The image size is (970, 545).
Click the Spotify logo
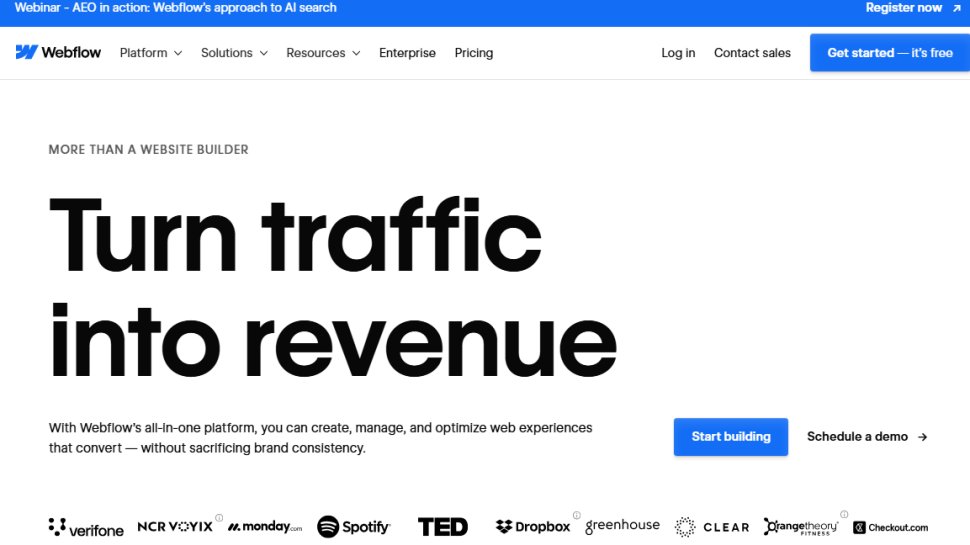point(354,527)
